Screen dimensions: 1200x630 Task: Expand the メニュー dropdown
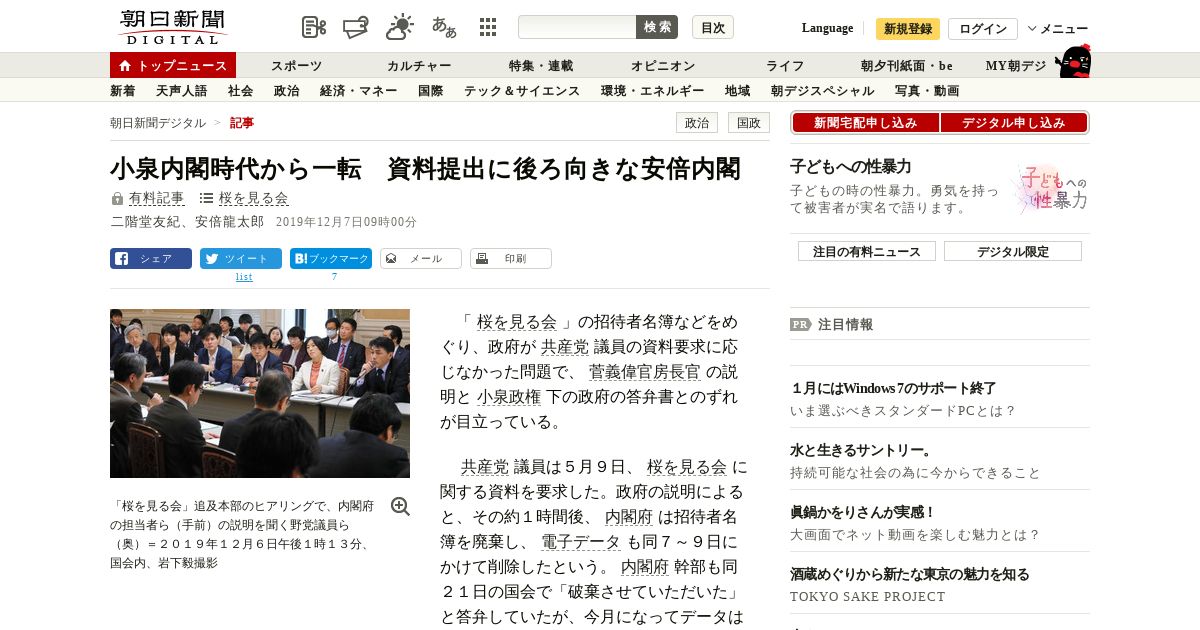tap(1057, 29)
